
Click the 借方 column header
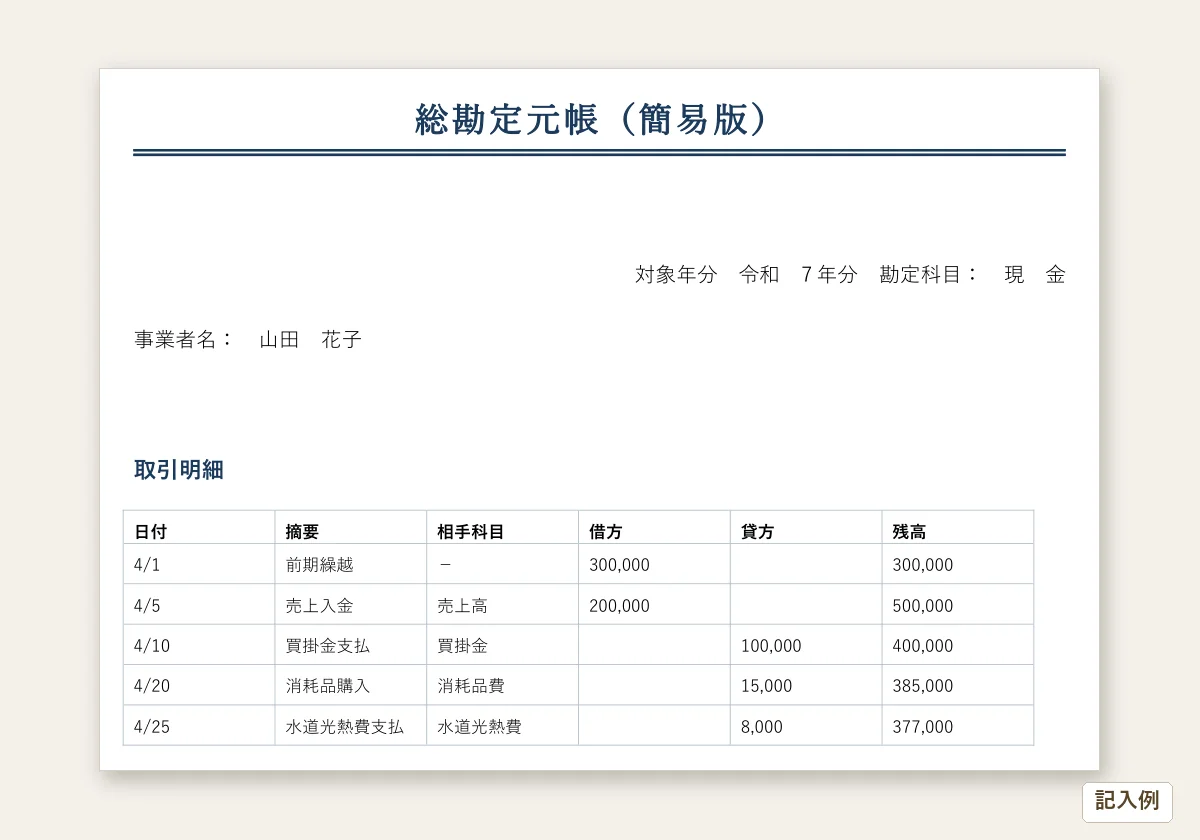tap(655, 532)
